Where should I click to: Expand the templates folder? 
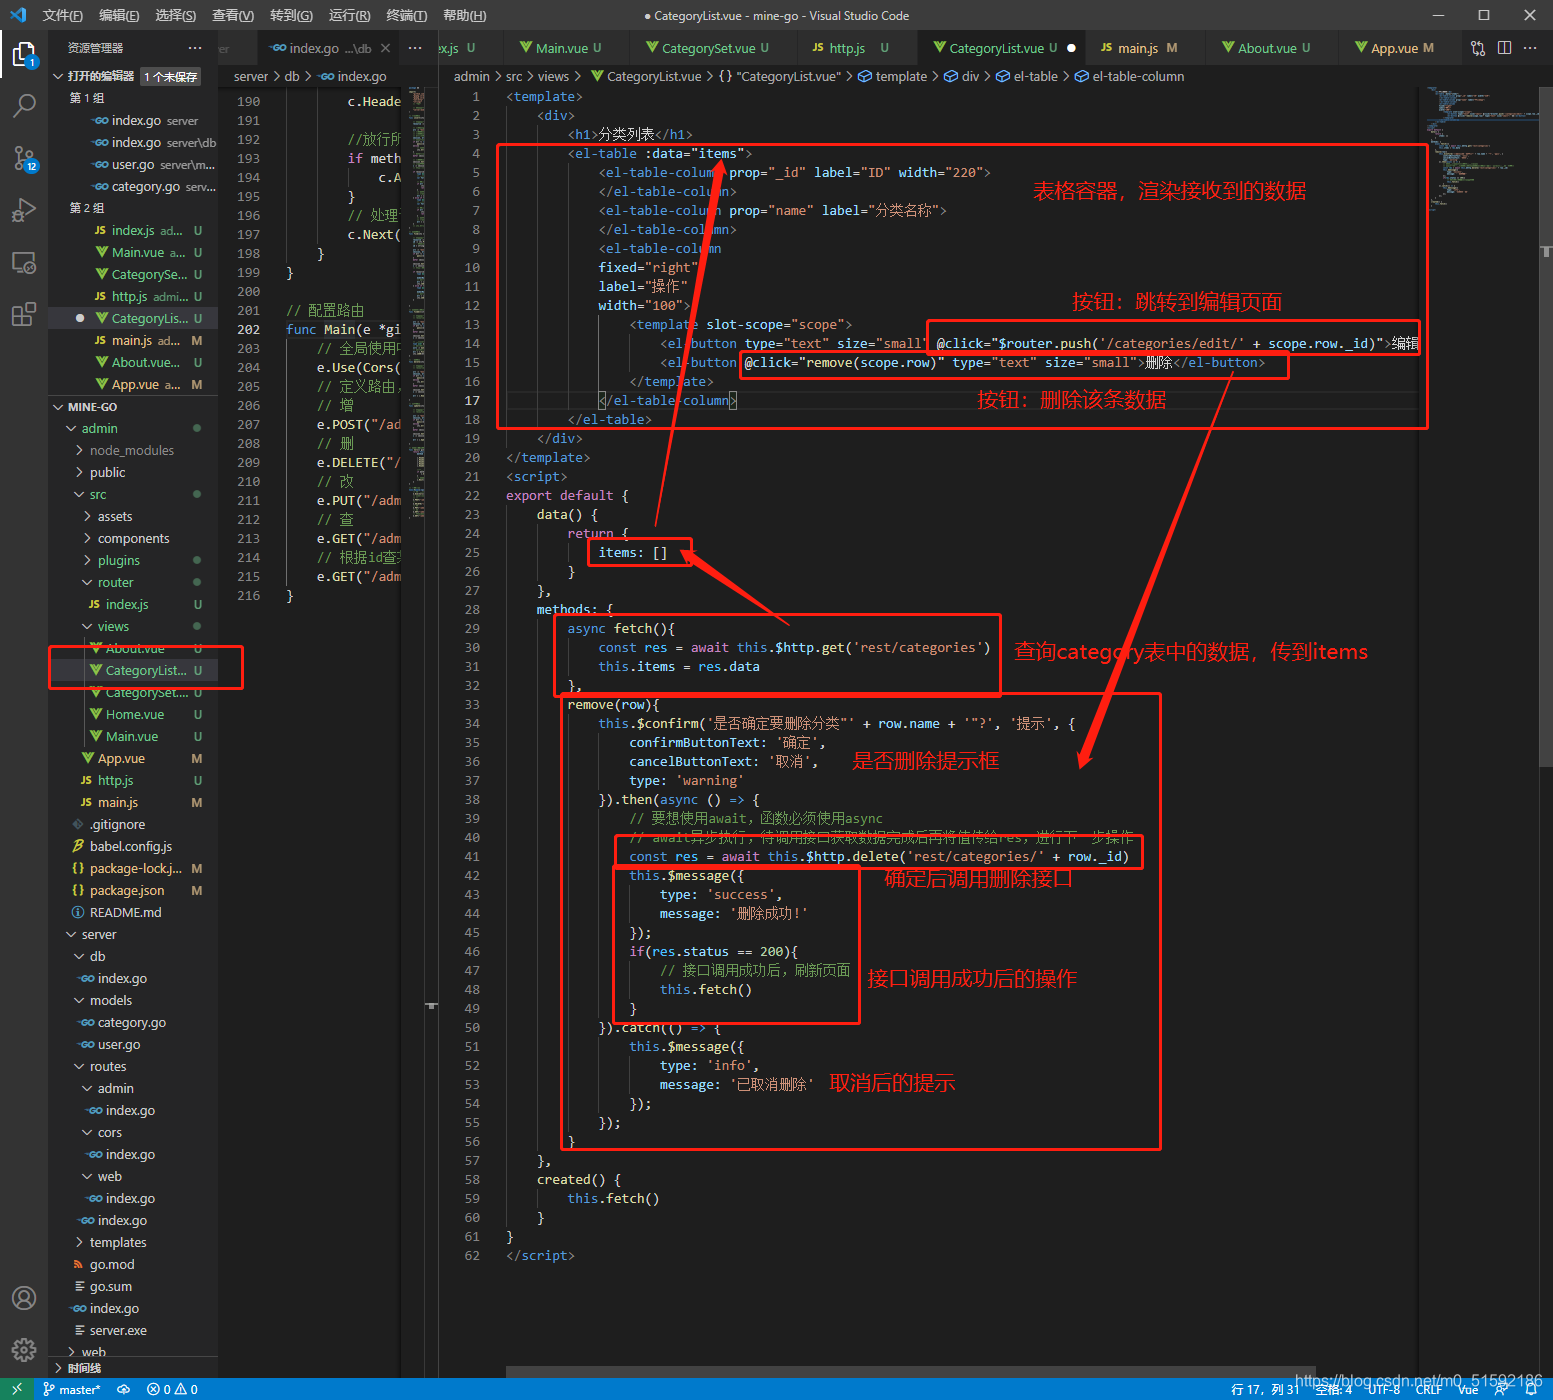(x=117, y=1242)
